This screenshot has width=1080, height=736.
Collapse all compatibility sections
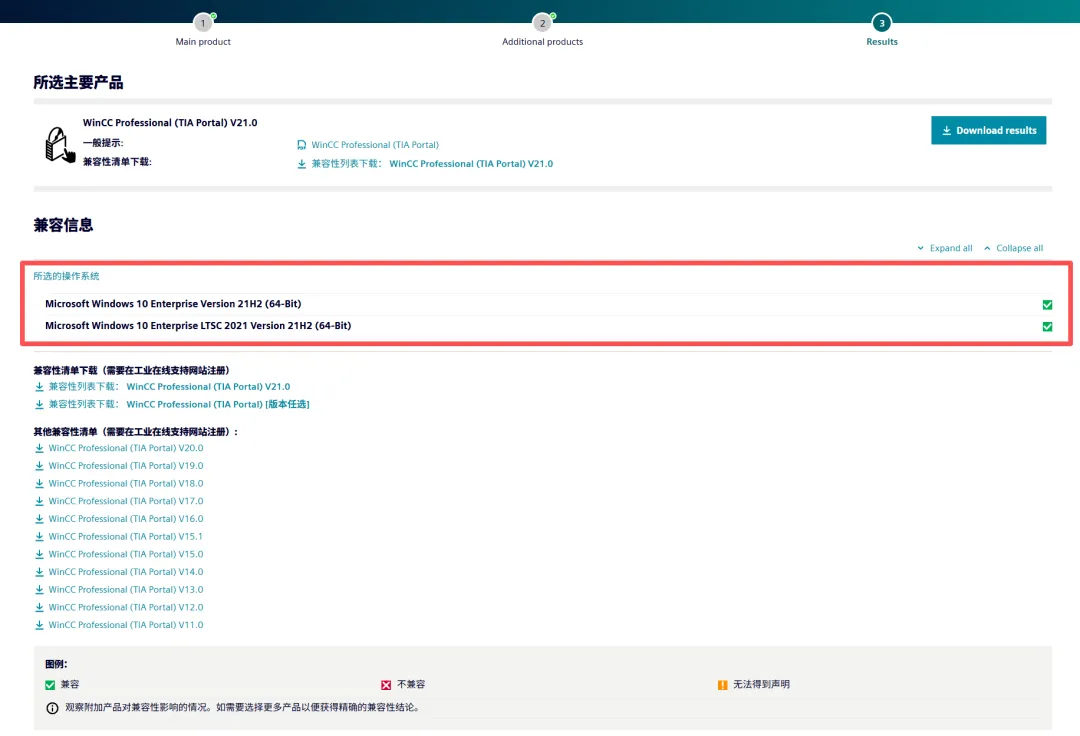[x=1013, y=248]
